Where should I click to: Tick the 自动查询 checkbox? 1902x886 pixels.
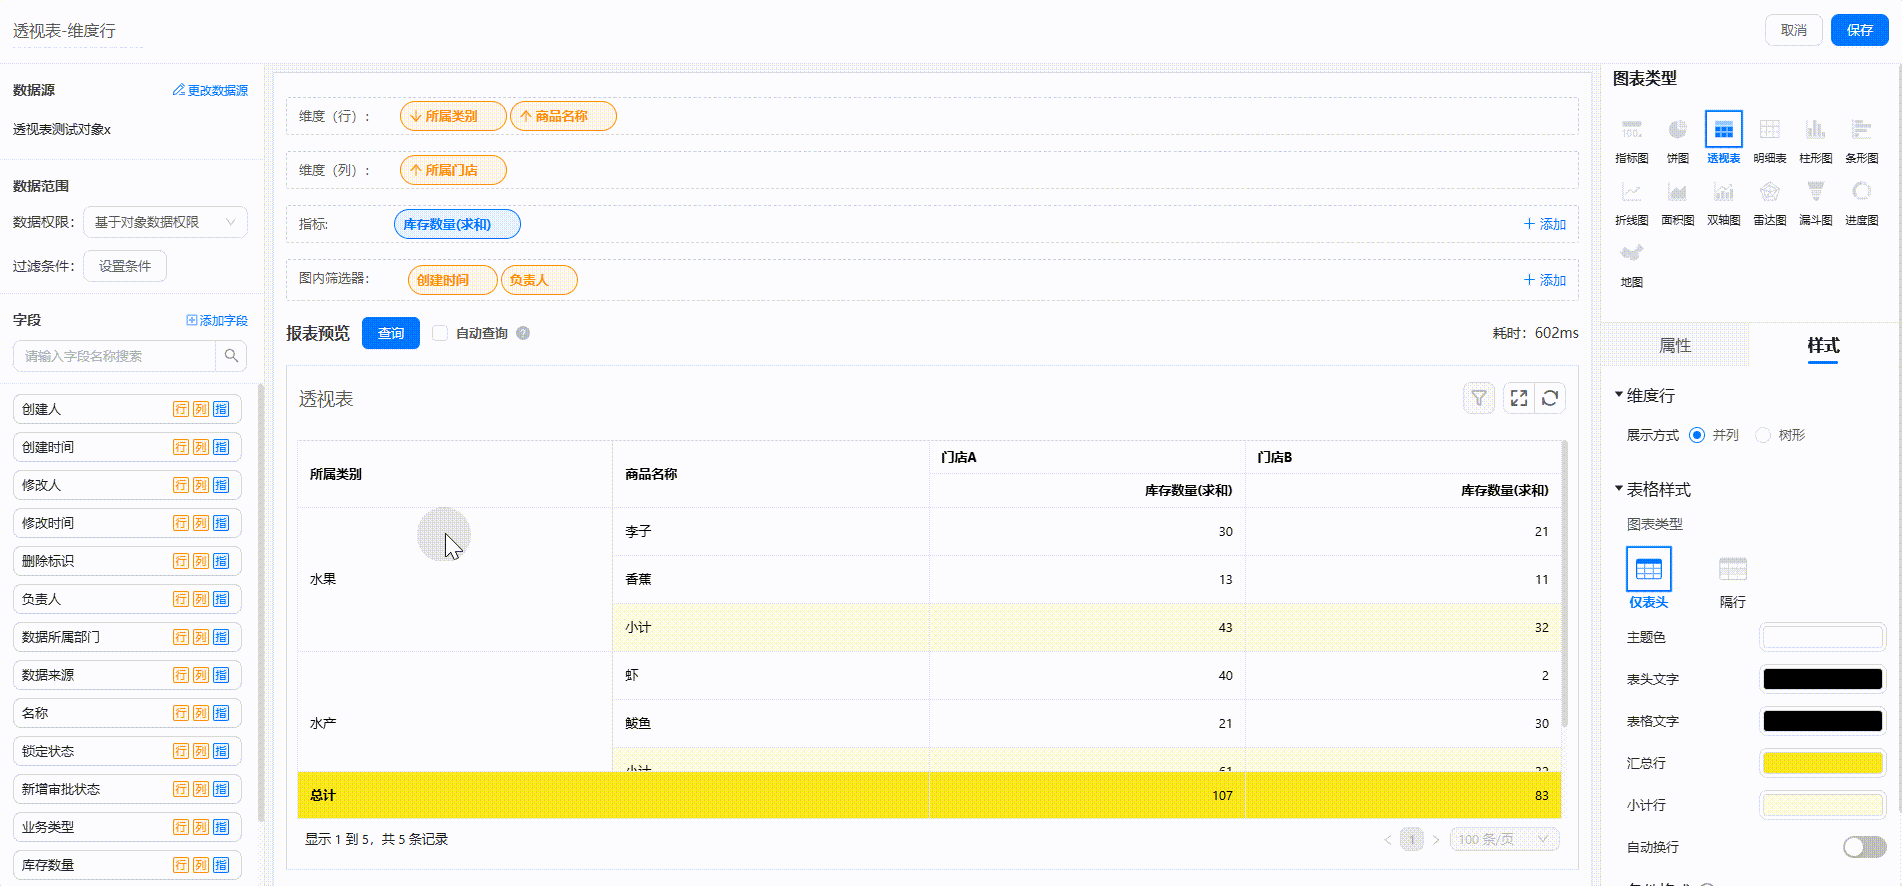pos(440,333)
